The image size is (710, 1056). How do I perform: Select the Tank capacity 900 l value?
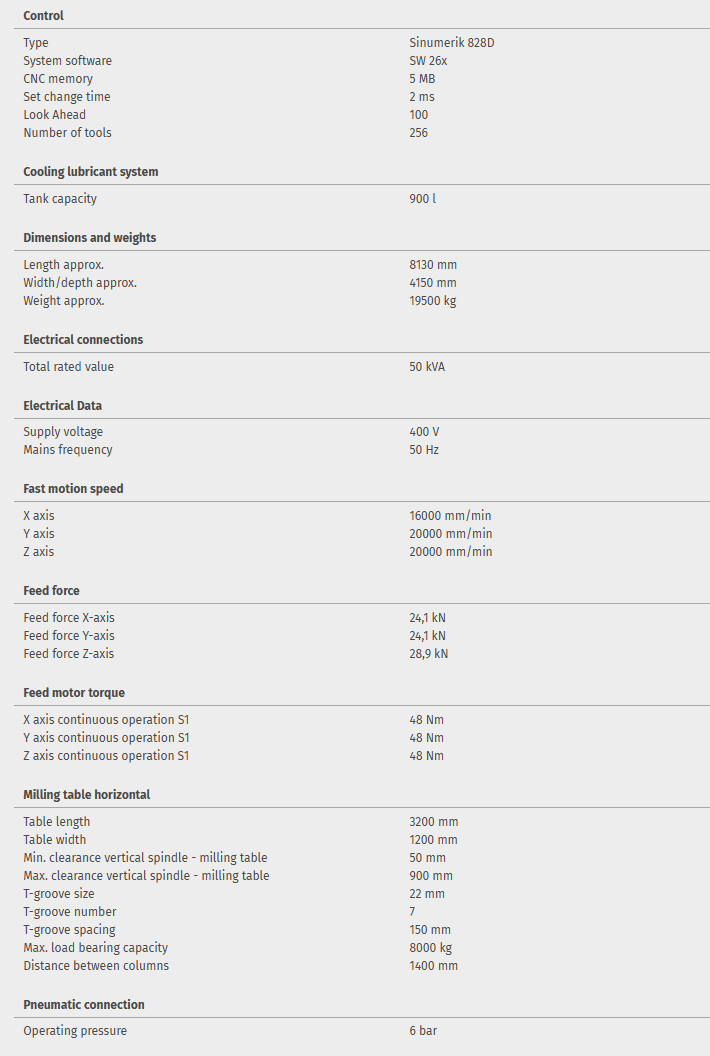tap(422, 199)
